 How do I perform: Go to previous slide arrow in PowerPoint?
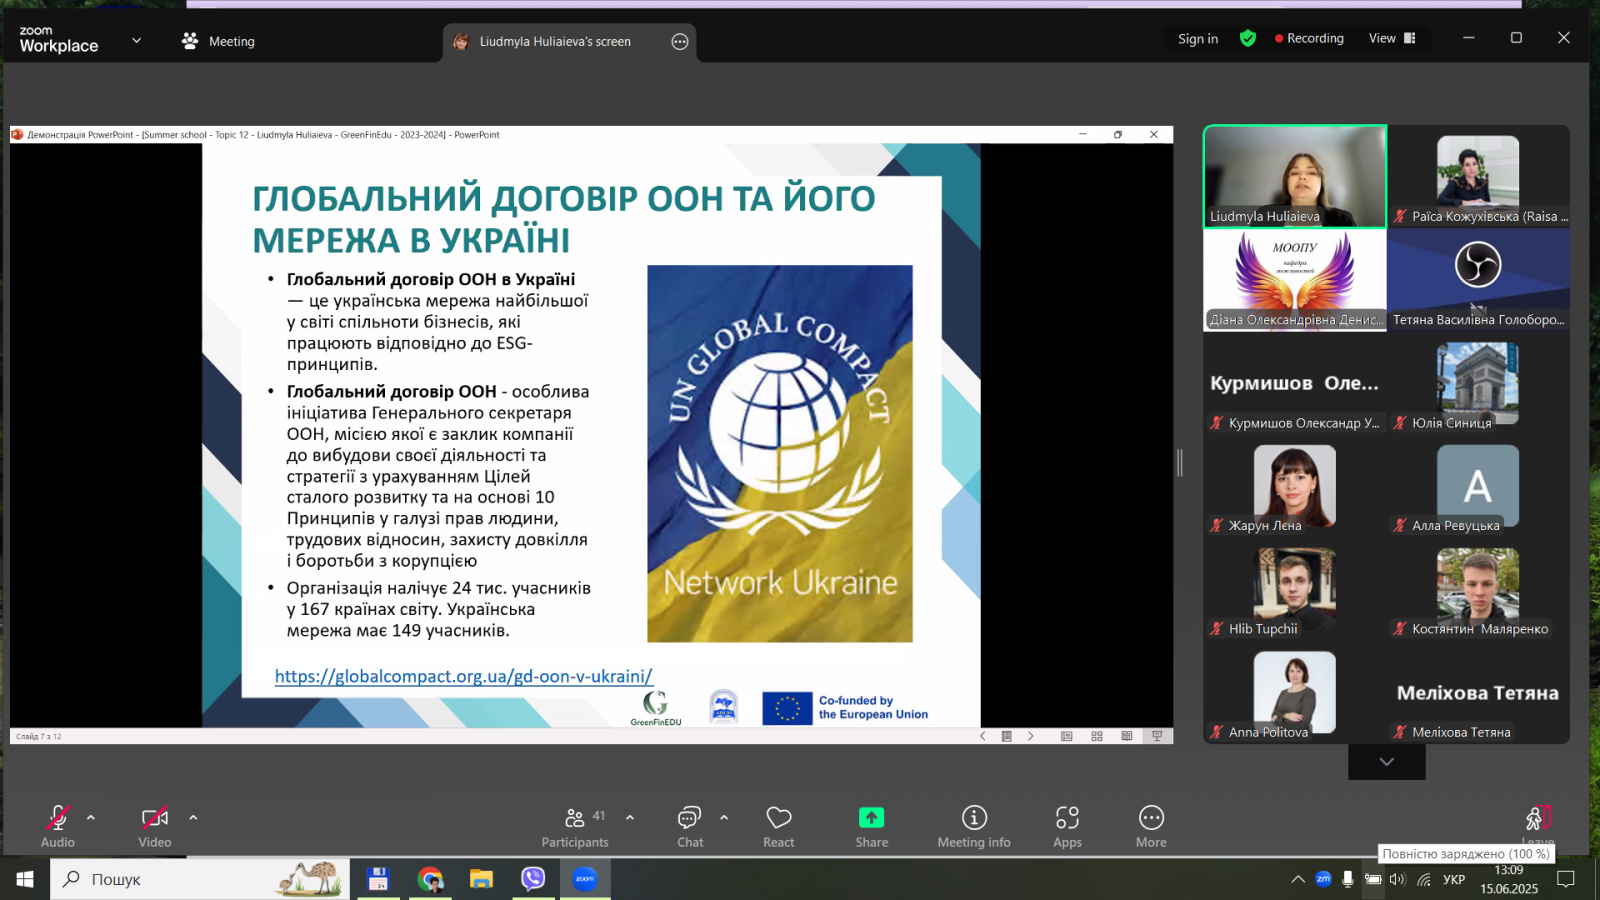(x=983, y=736)
